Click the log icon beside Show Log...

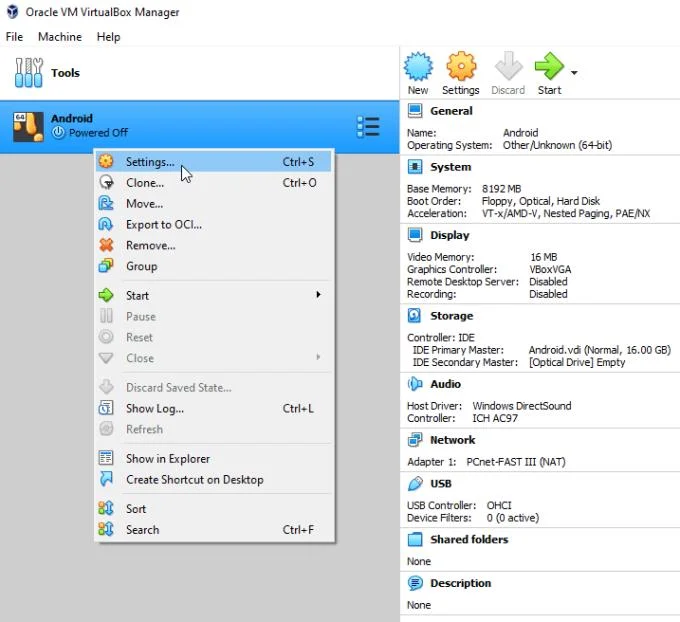[x=106, y=408]
